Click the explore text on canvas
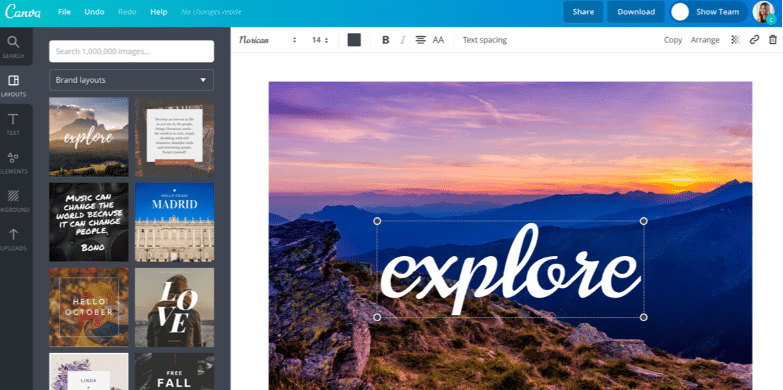 coord(510,269)
